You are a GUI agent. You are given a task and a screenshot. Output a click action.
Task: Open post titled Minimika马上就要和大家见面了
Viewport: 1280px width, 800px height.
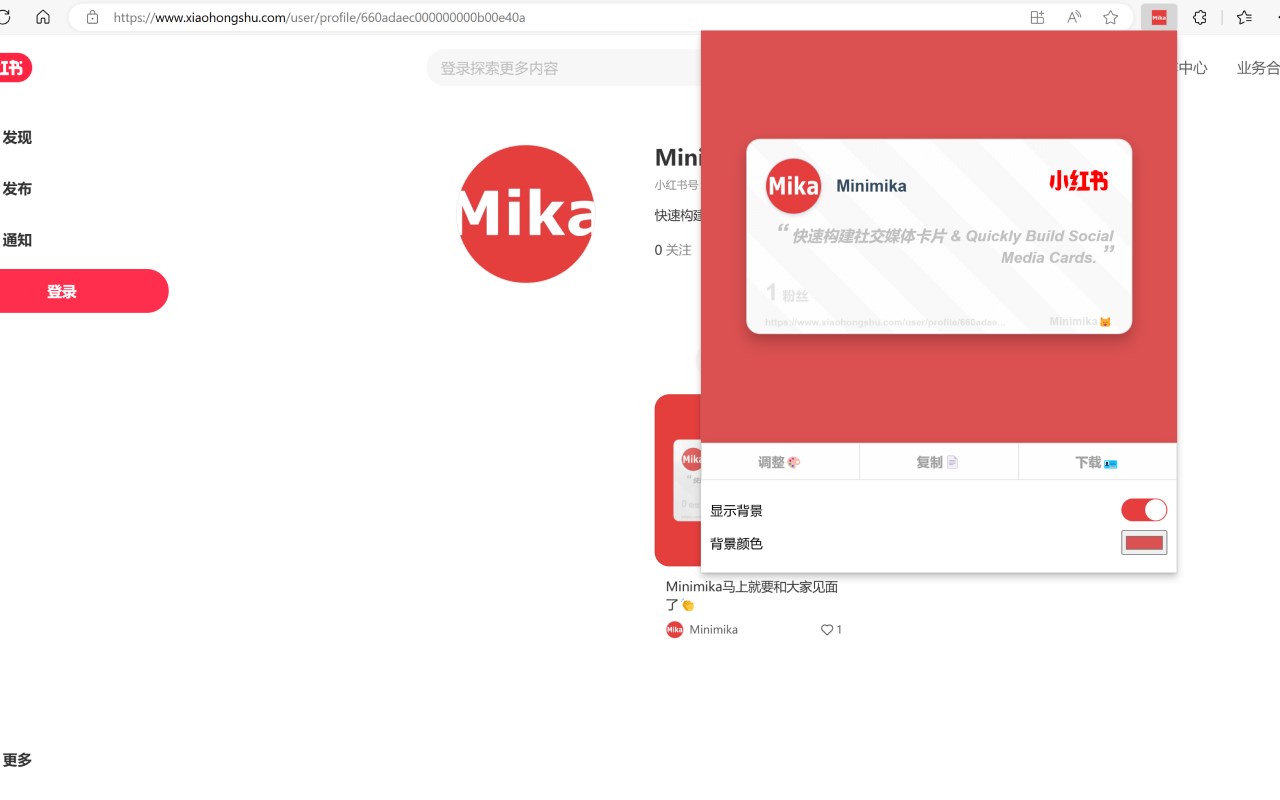752,596
